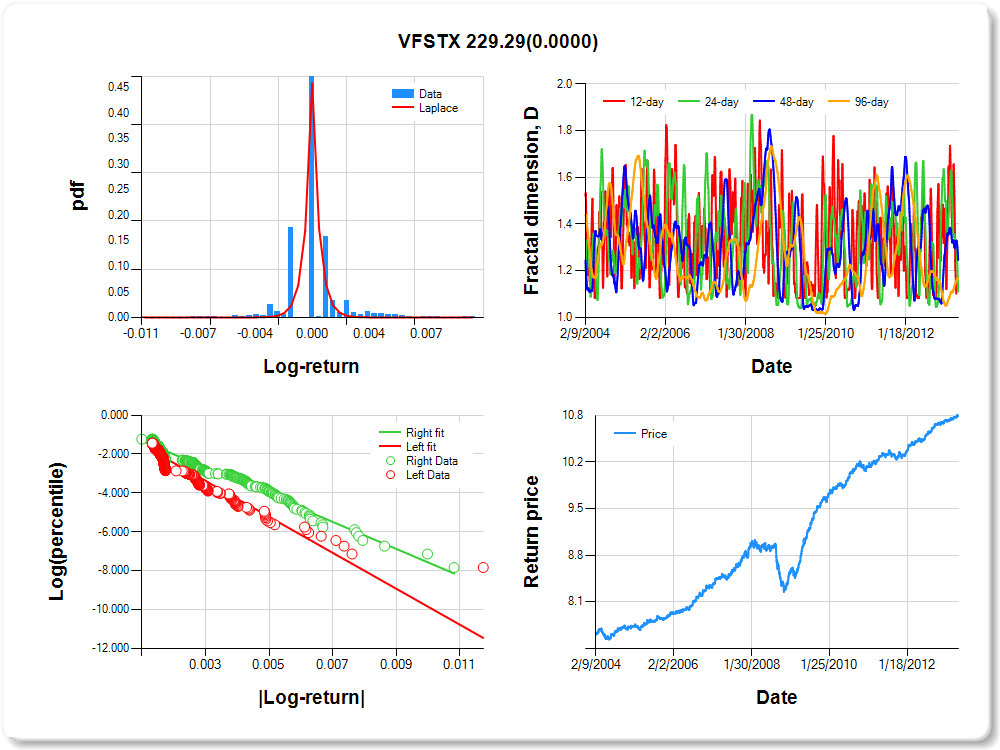The height and width of the screenshot is (750, 1000).
Task: Click the 'Right Data' legend label
Action: (432, 461)
